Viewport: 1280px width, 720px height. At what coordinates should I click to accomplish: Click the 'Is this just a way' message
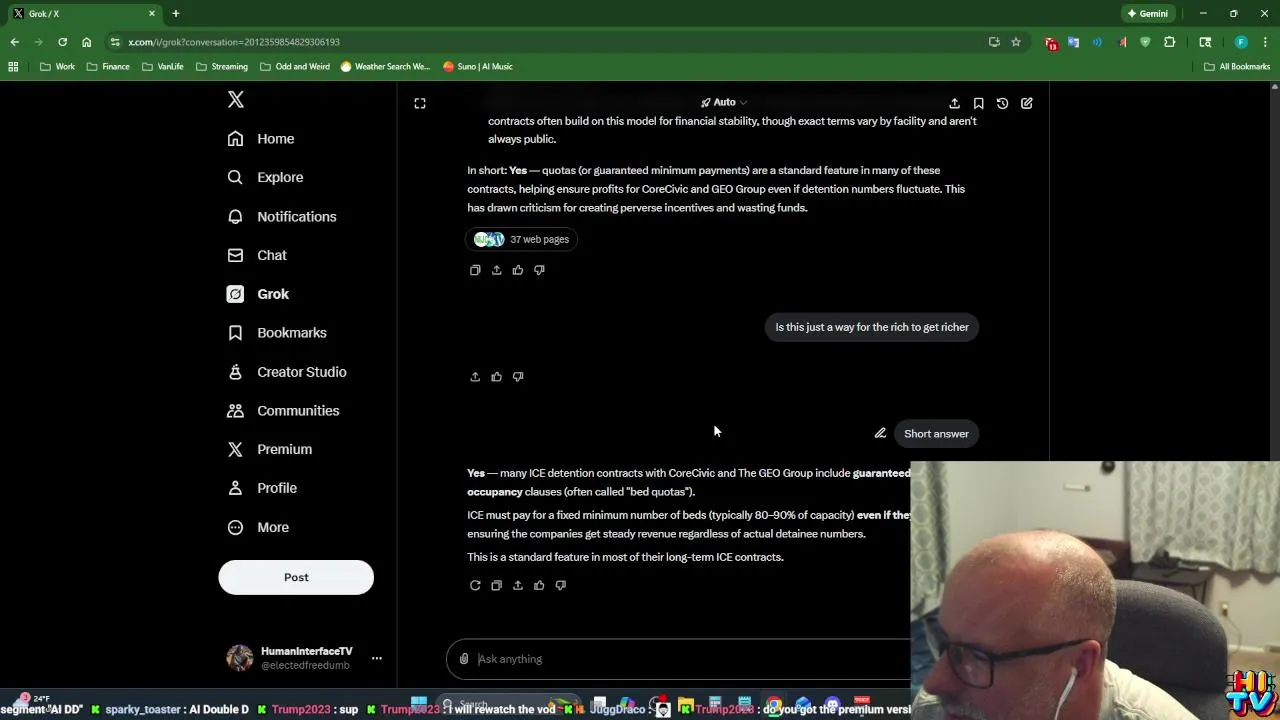tap(872, 327)
